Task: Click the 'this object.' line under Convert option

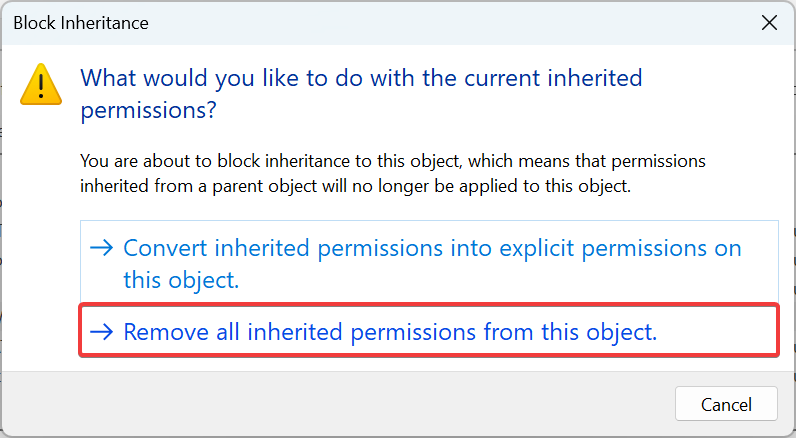Action: coord(181,280)
